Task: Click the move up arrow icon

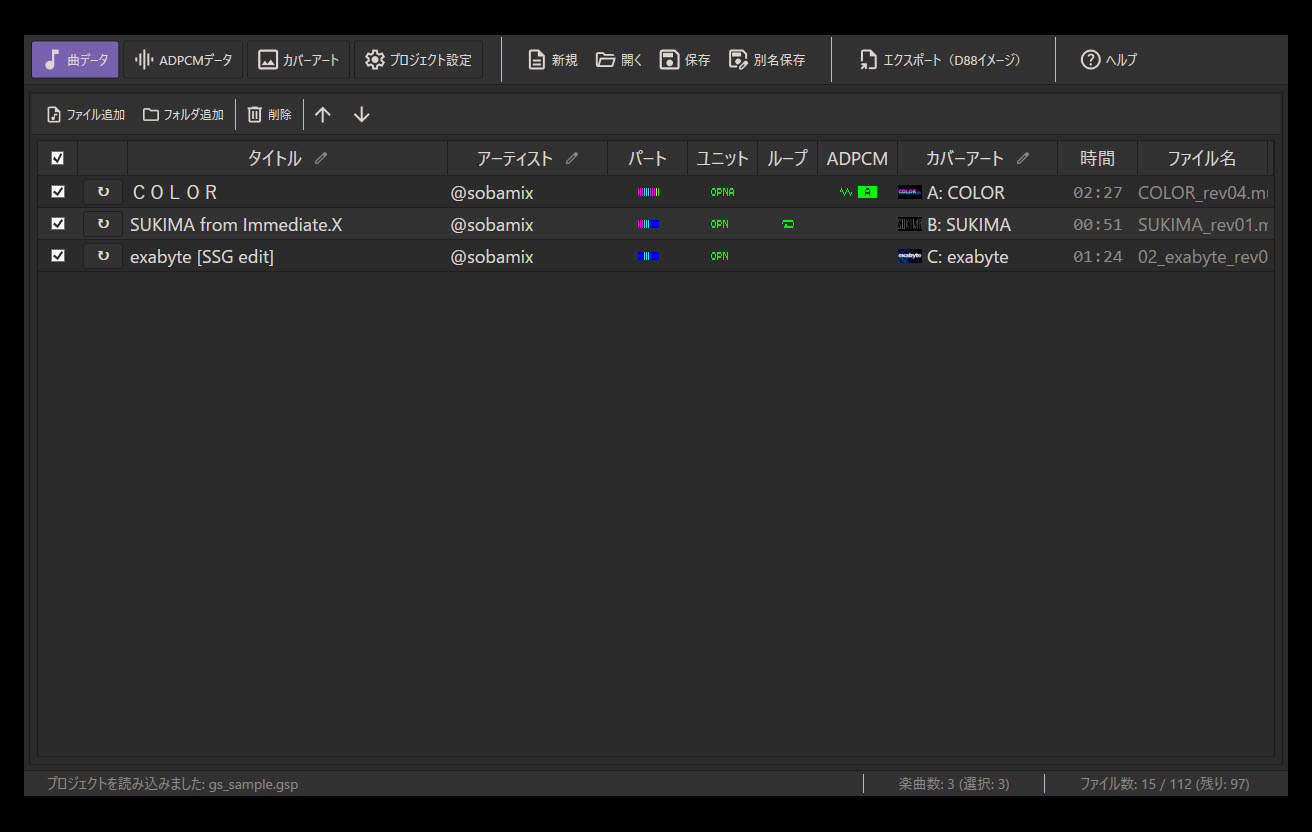Action: click(x=322, y=115)
